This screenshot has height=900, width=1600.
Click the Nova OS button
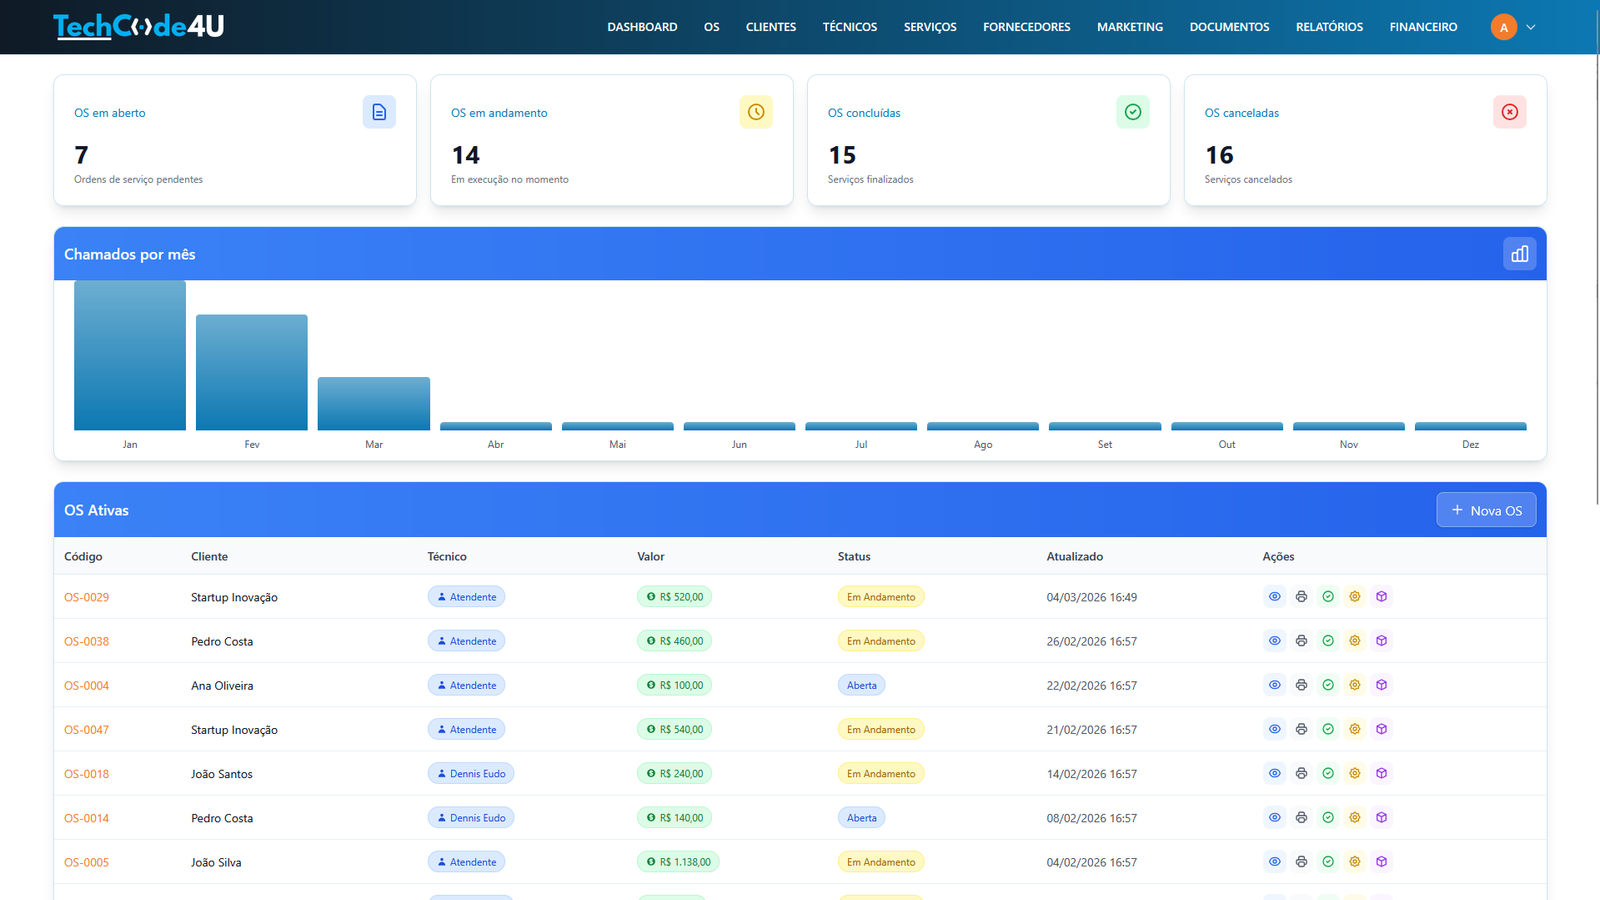(x=1486, y=509)
